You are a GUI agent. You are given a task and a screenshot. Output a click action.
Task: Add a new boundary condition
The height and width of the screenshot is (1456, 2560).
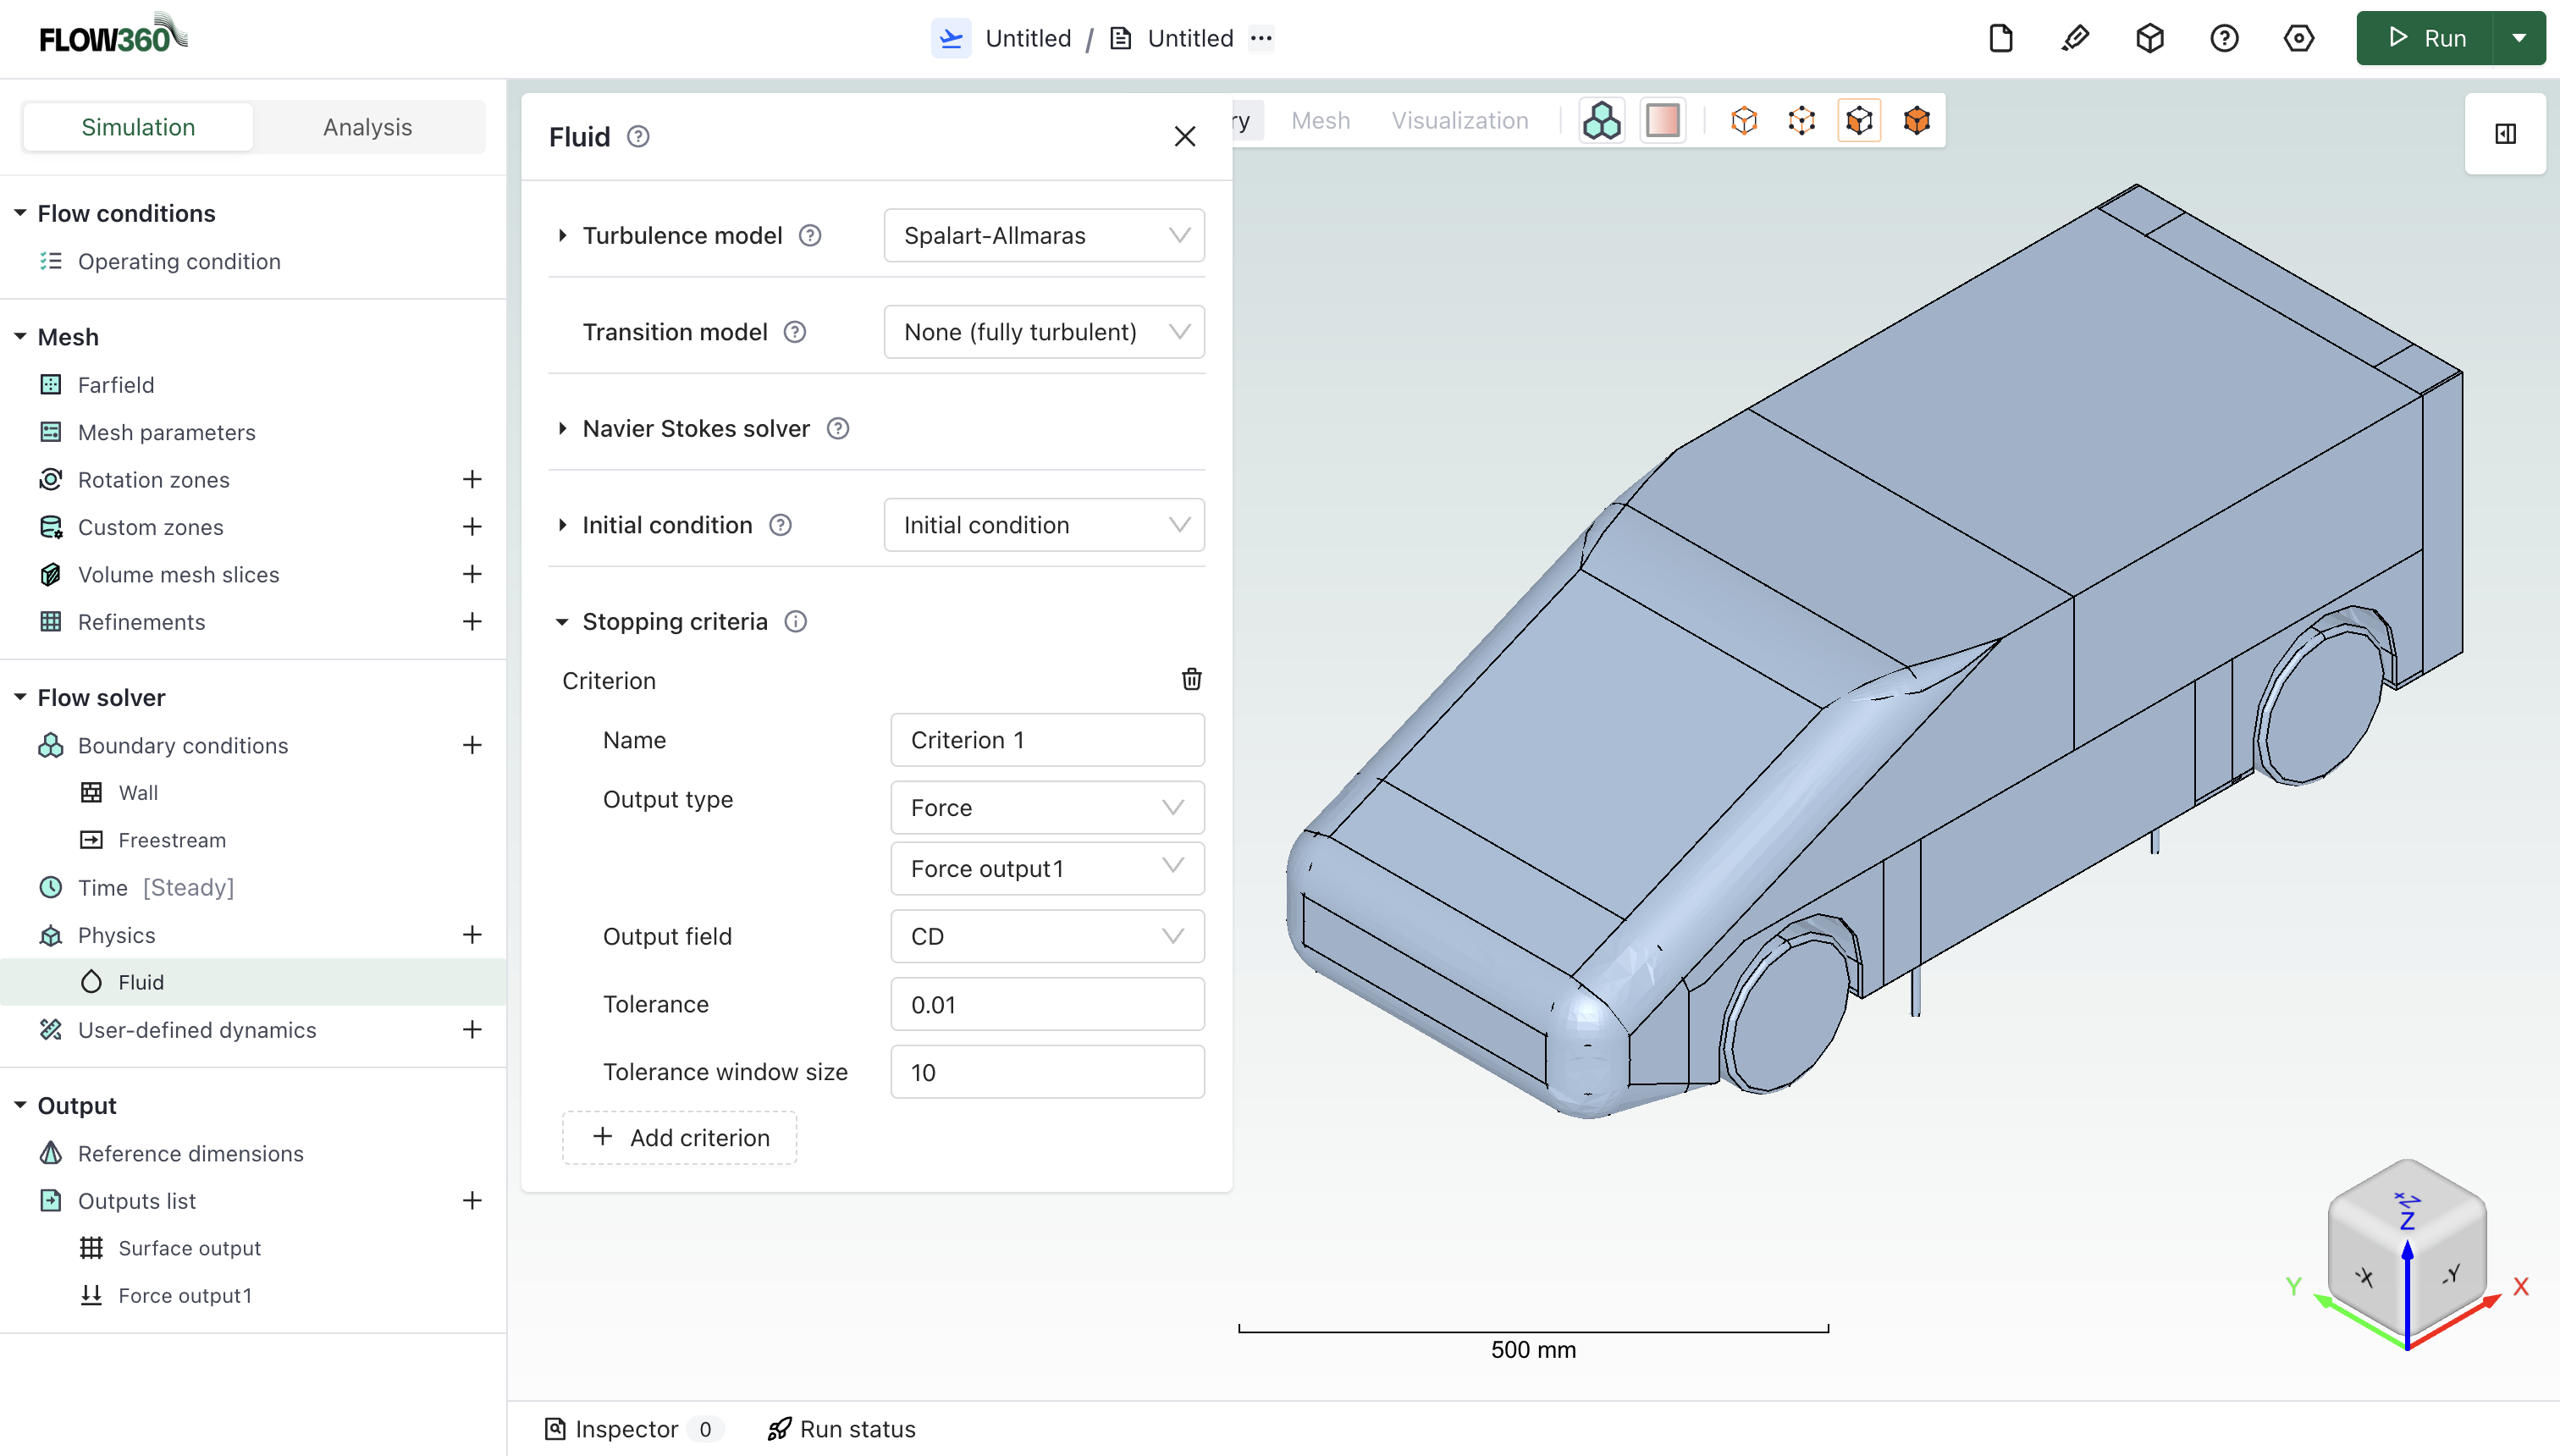472,745
